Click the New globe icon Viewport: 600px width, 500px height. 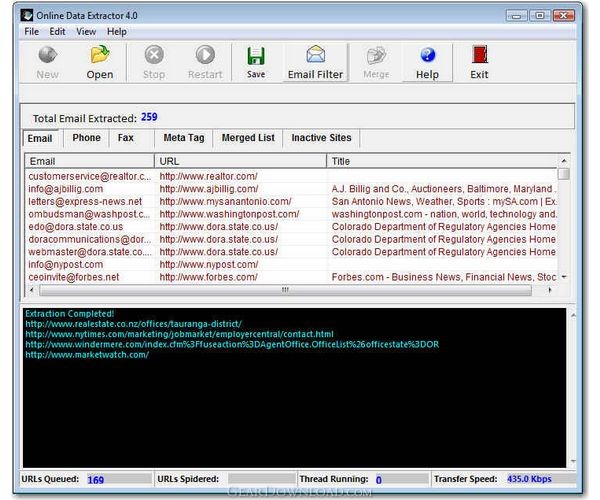click(48, 55)
